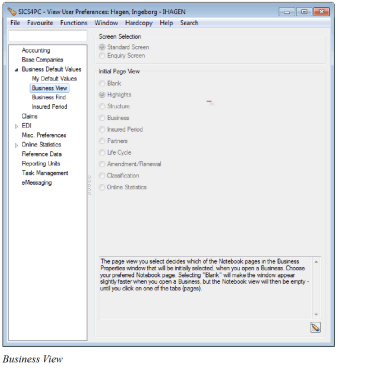This screenshot has width=392, height=372.
Task: Open the Search menu
Action: tap(189, 23)
